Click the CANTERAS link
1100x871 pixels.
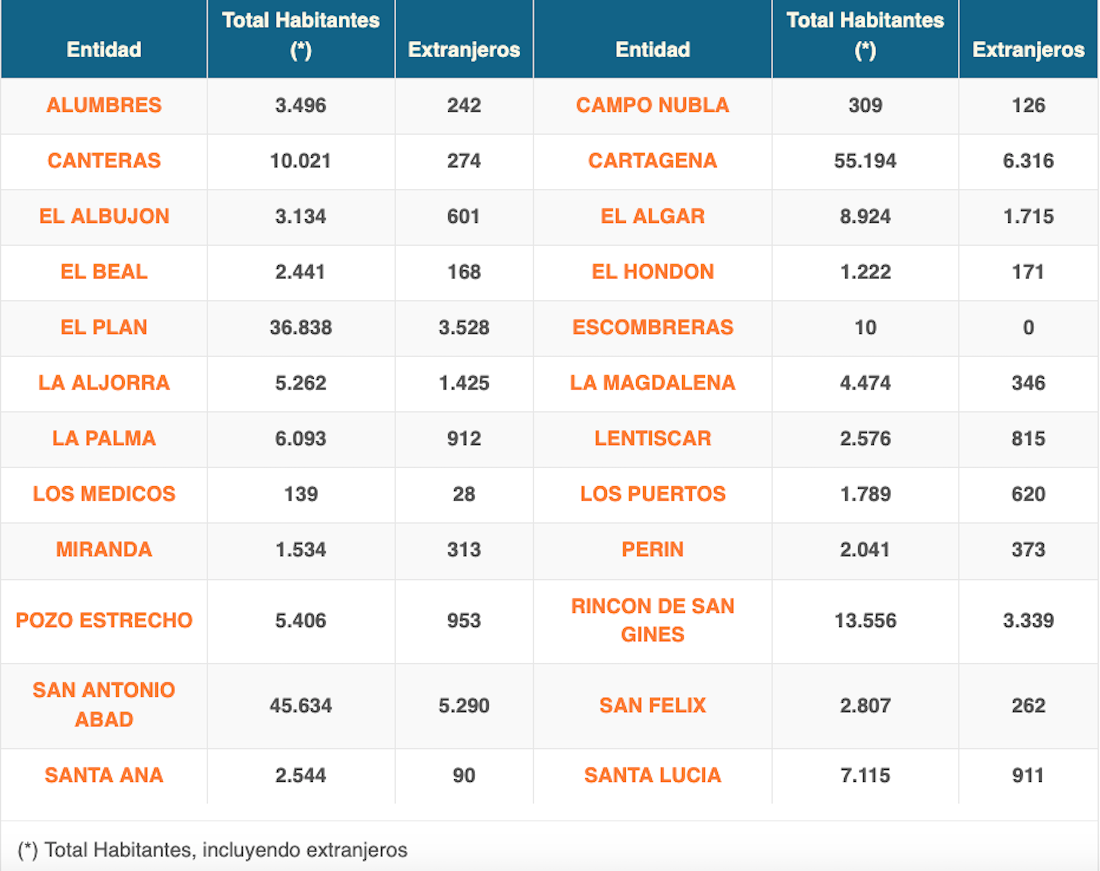(104, 161)
